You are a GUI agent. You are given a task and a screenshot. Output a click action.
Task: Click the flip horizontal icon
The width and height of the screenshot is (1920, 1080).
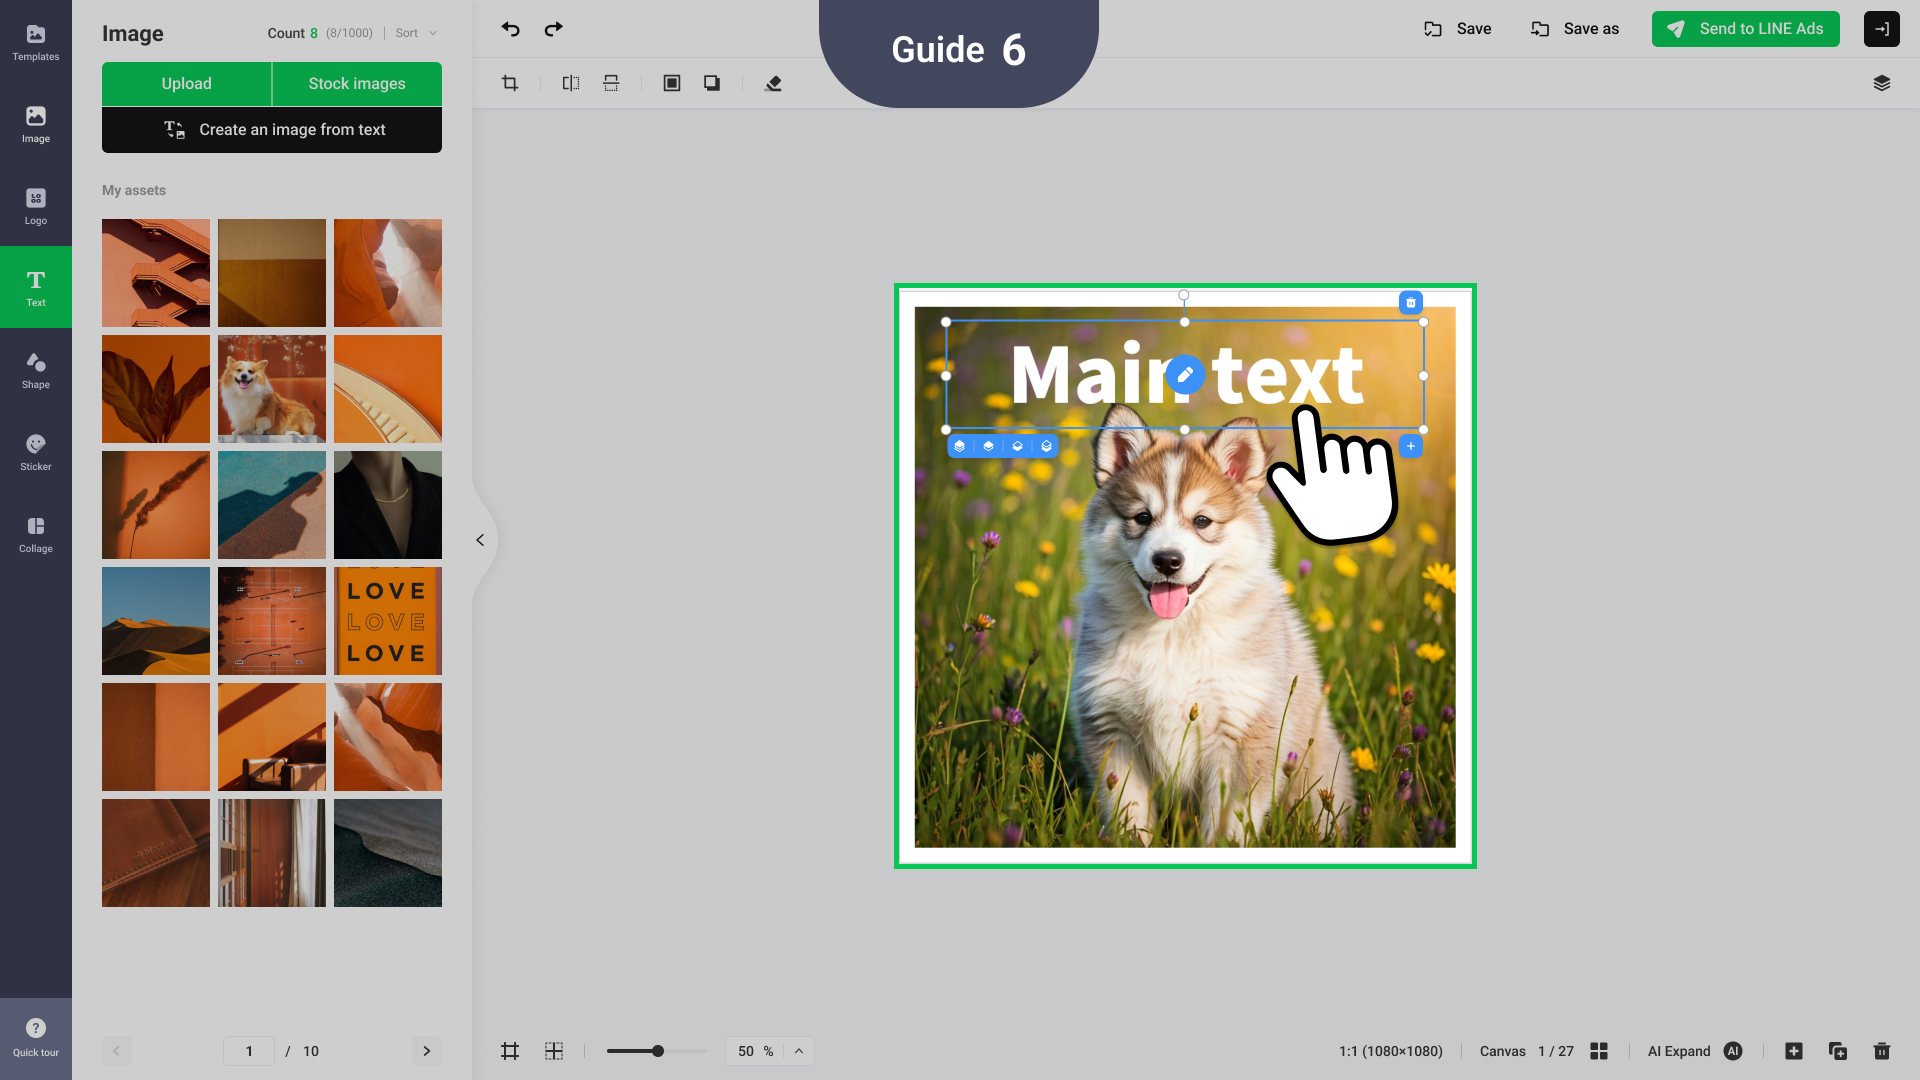tap(571, 83)
